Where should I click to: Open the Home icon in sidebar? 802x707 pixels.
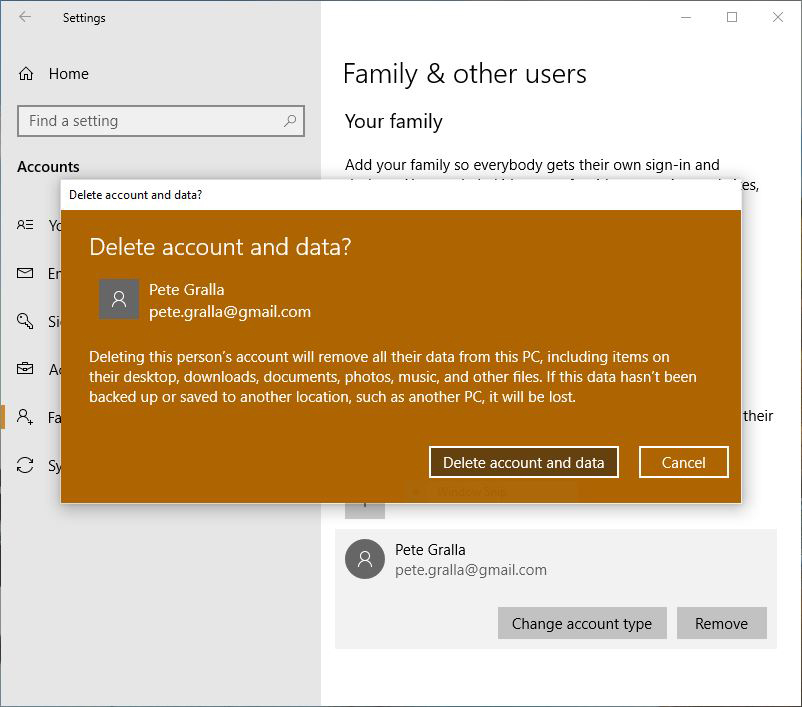tap(26, 74)
